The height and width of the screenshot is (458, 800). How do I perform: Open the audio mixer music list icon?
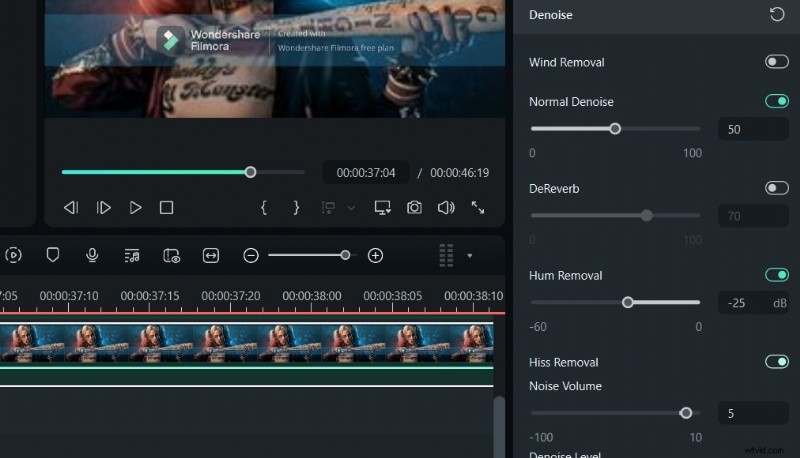[x=132, y=256]
